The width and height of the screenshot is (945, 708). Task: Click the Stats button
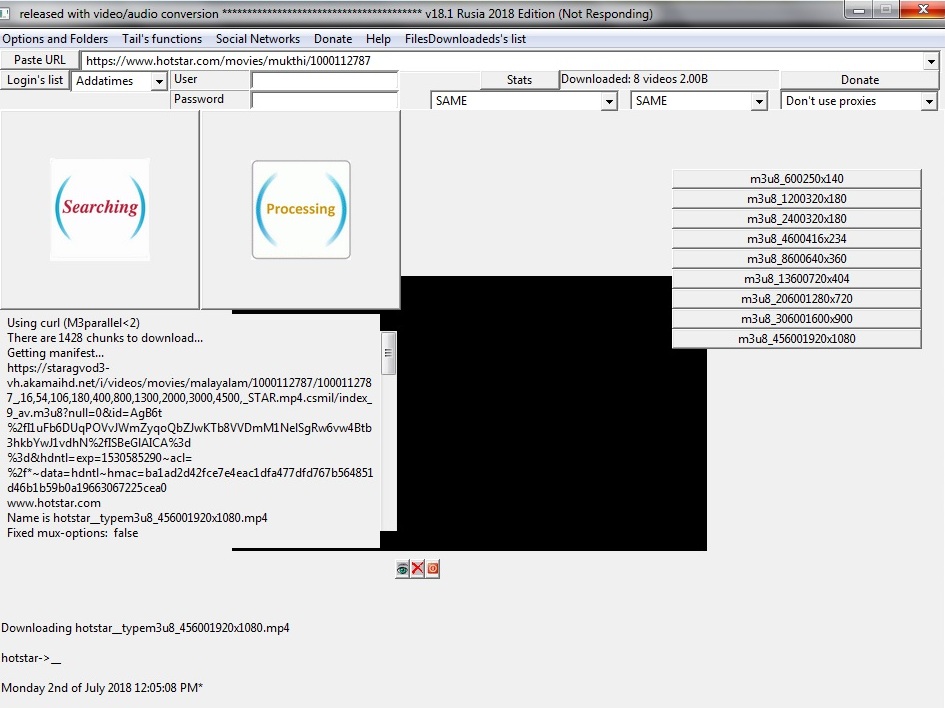coord(519,80)
